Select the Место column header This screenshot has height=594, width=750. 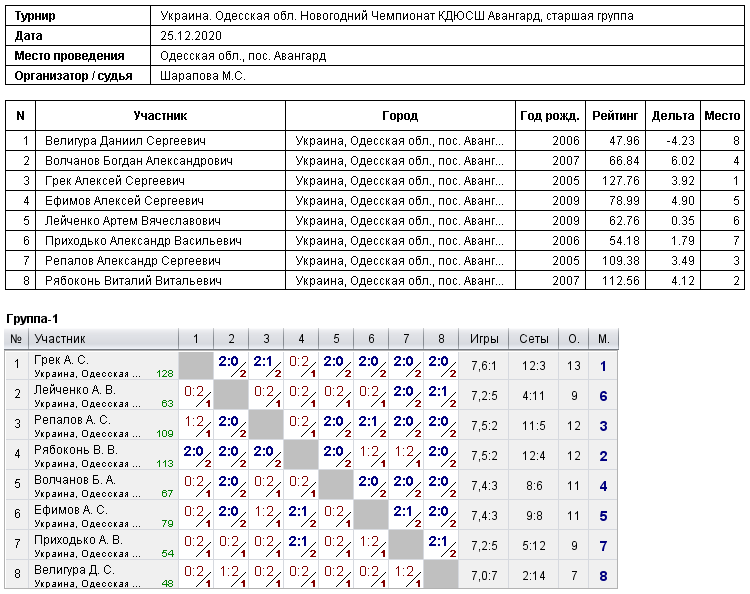(x=722, y=116)
